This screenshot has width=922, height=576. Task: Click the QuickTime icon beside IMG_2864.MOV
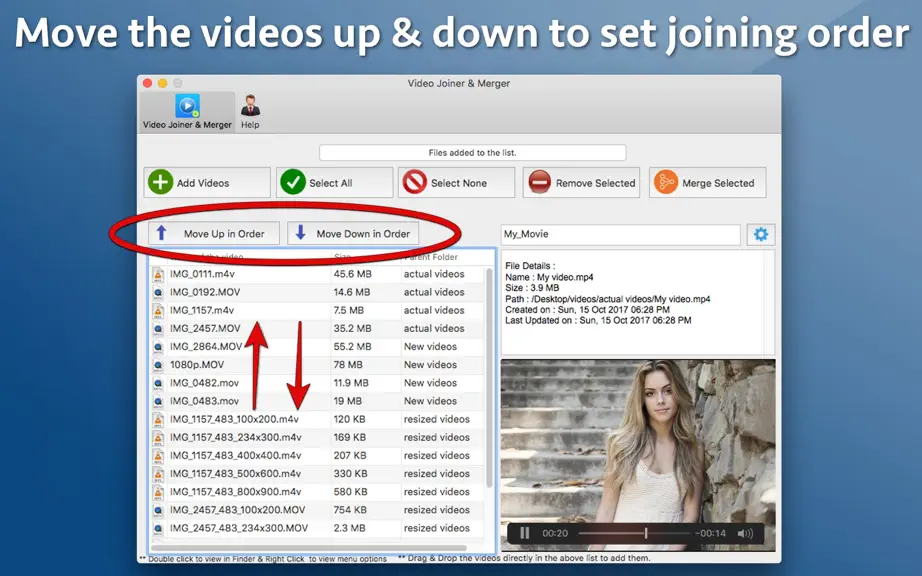point(158,347)
